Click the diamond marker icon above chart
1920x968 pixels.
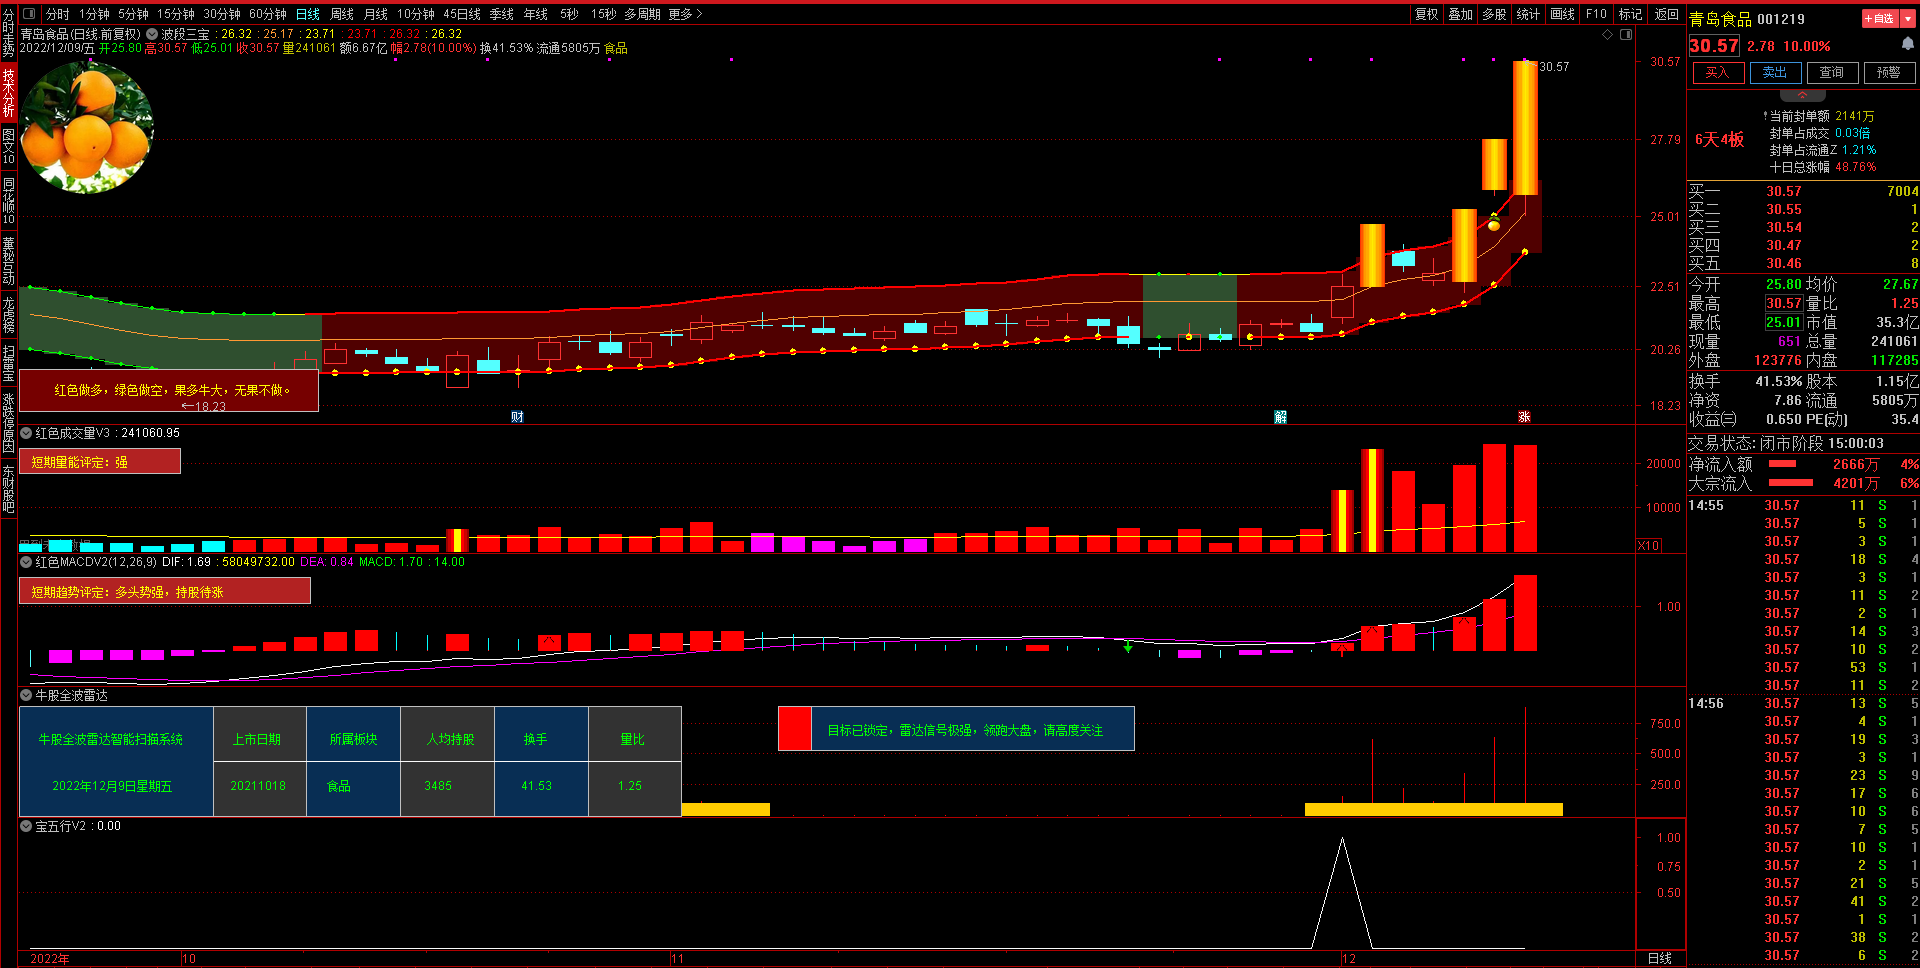tap(1608, 34)
